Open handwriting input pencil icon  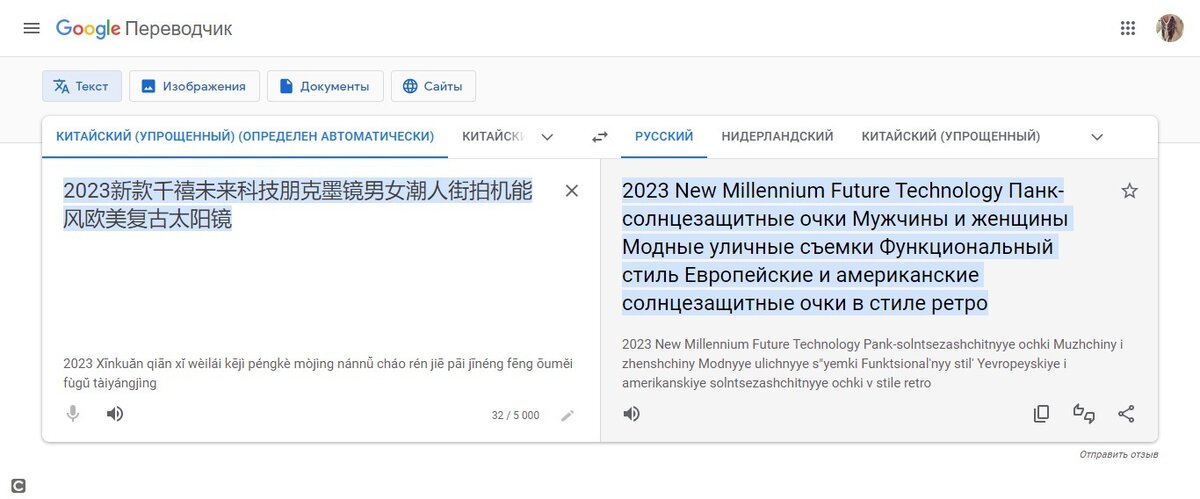[568, 415]
